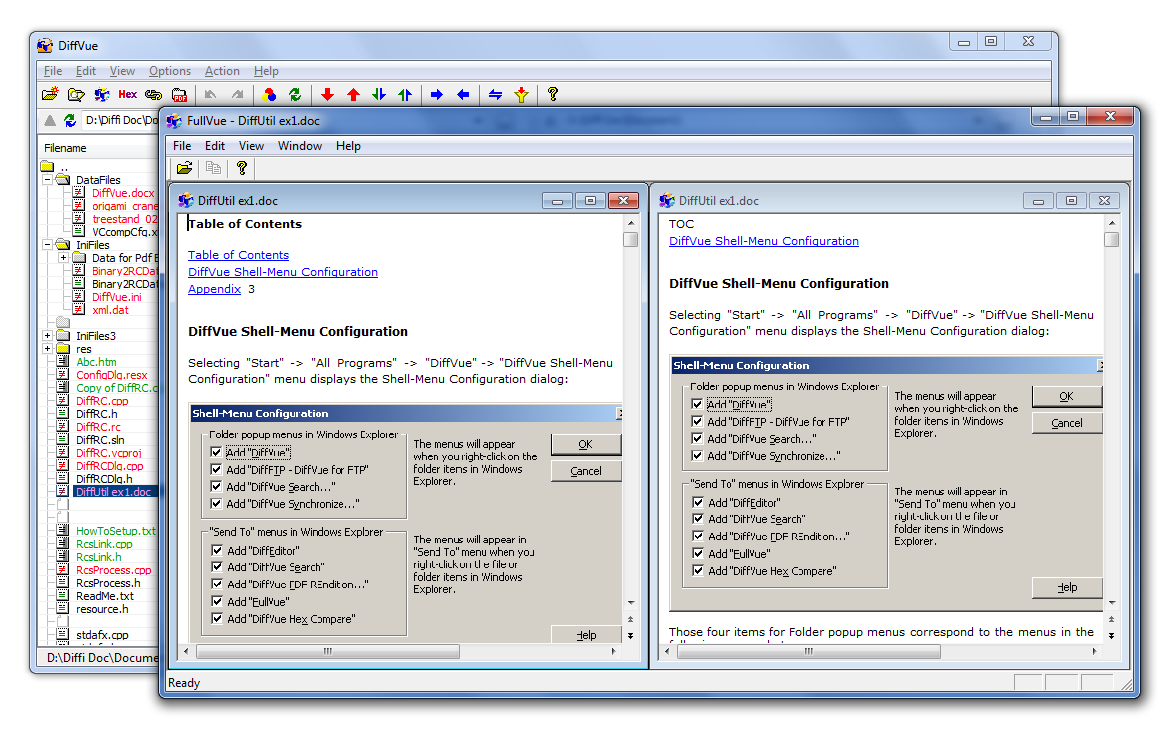Expand the IniFiles3 folder

click(x=48, y=336)
